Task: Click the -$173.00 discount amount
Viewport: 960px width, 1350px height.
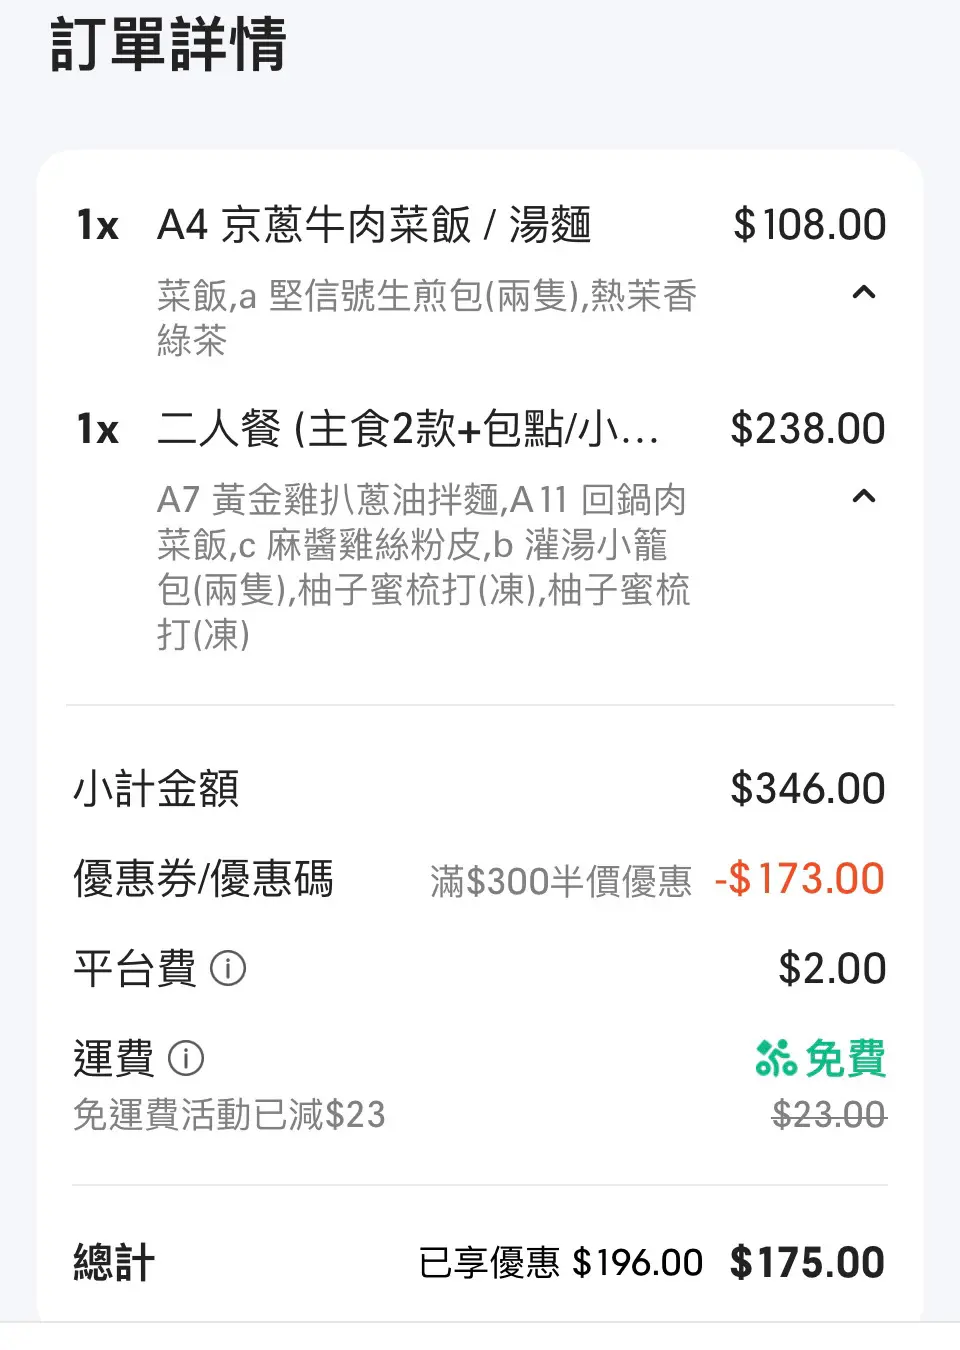Action: click(800, 879)
